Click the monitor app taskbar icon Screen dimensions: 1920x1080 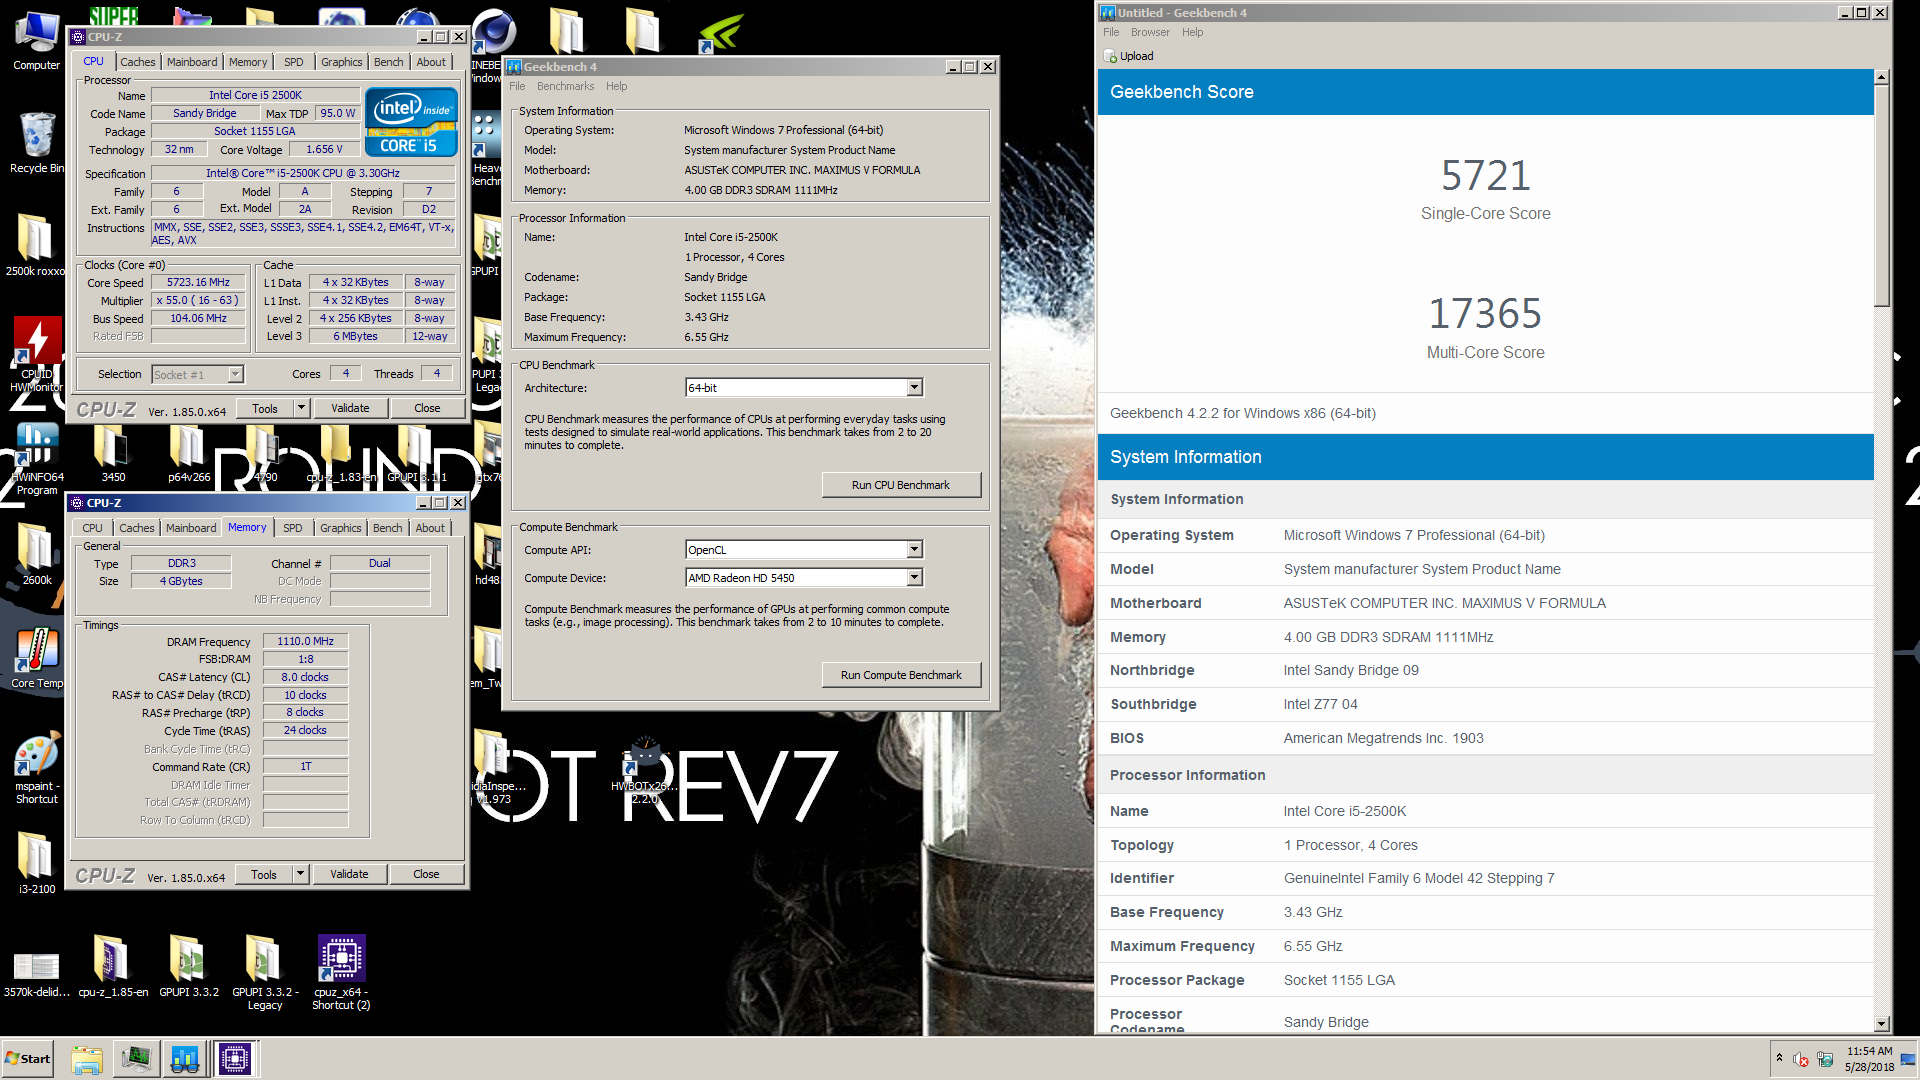(x=136, y=1059)
